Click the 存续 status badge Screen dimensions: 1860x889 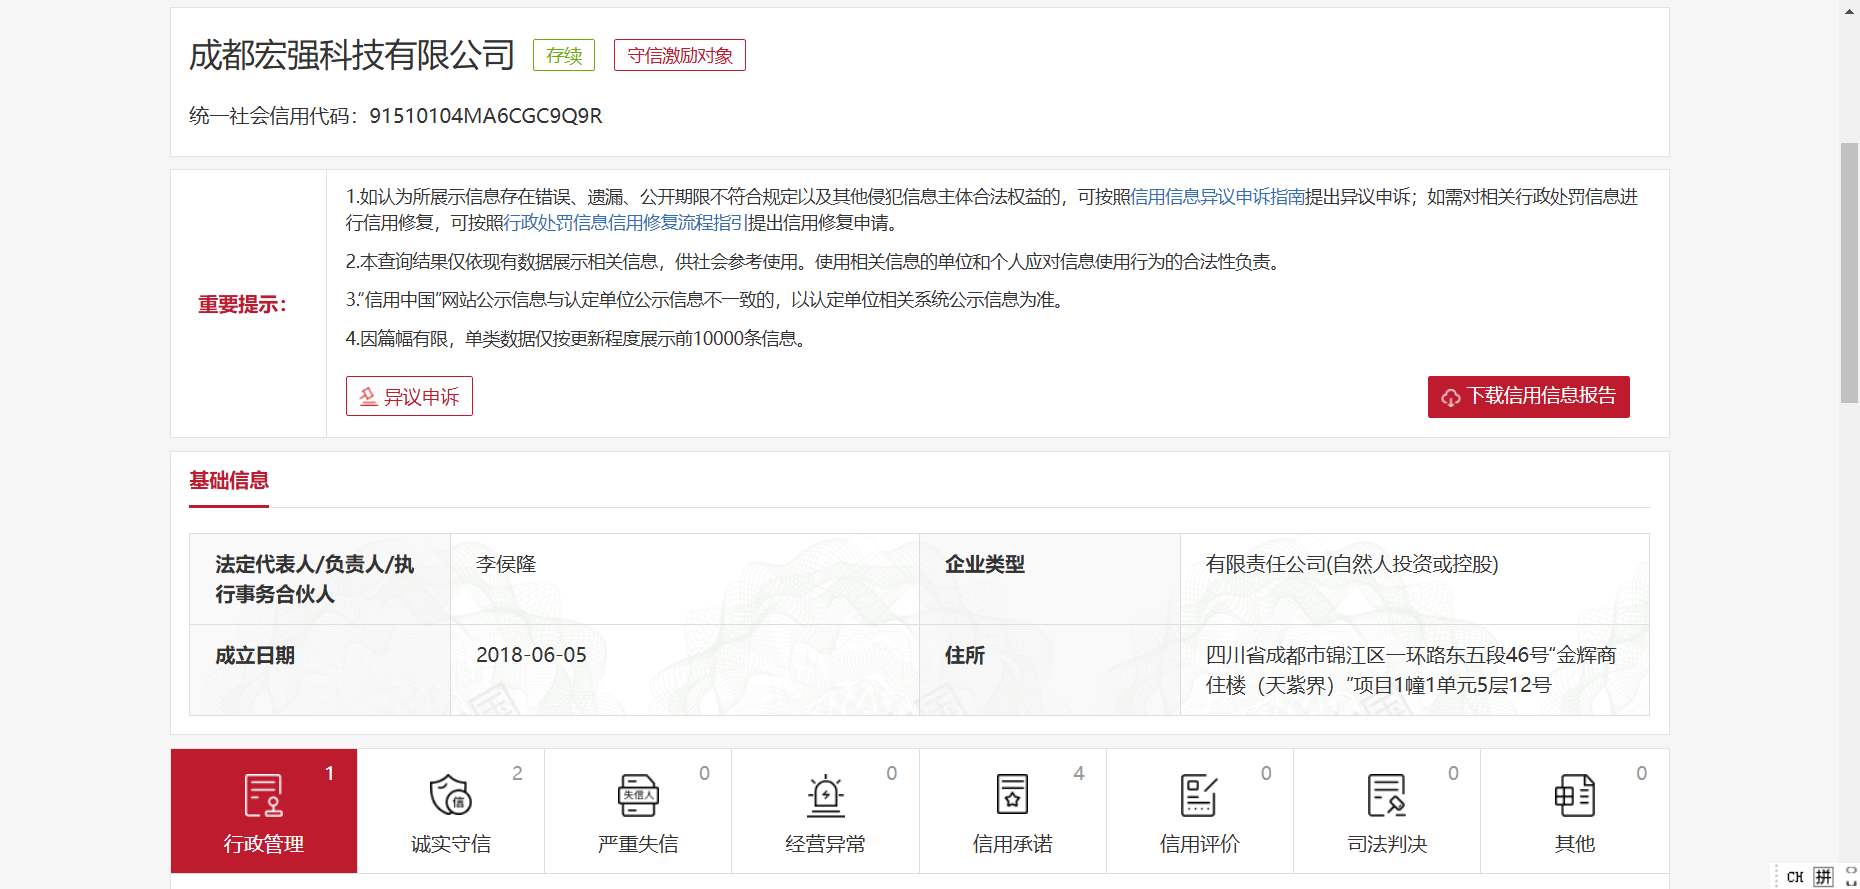pos(564,56)
